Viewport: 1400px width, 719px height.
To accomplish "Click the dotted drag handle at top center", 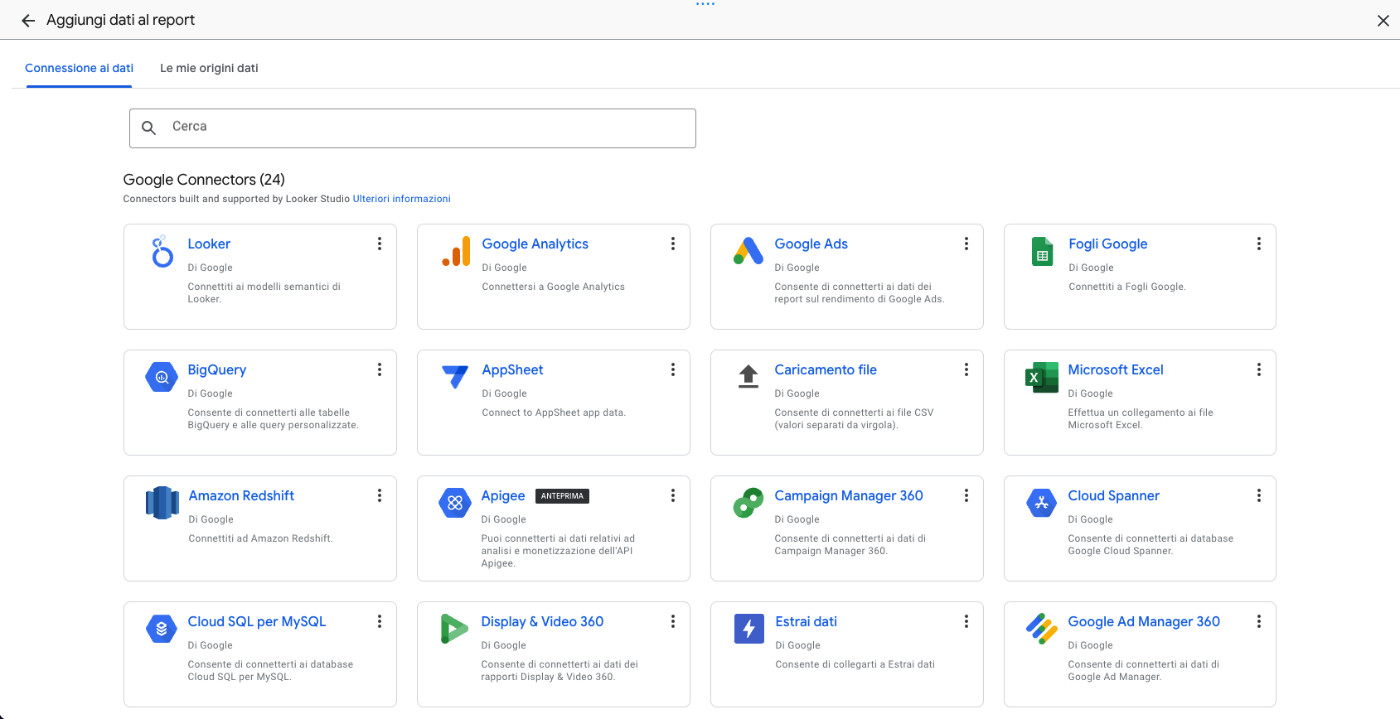I will pyautogui.click(x=705, y=4).
